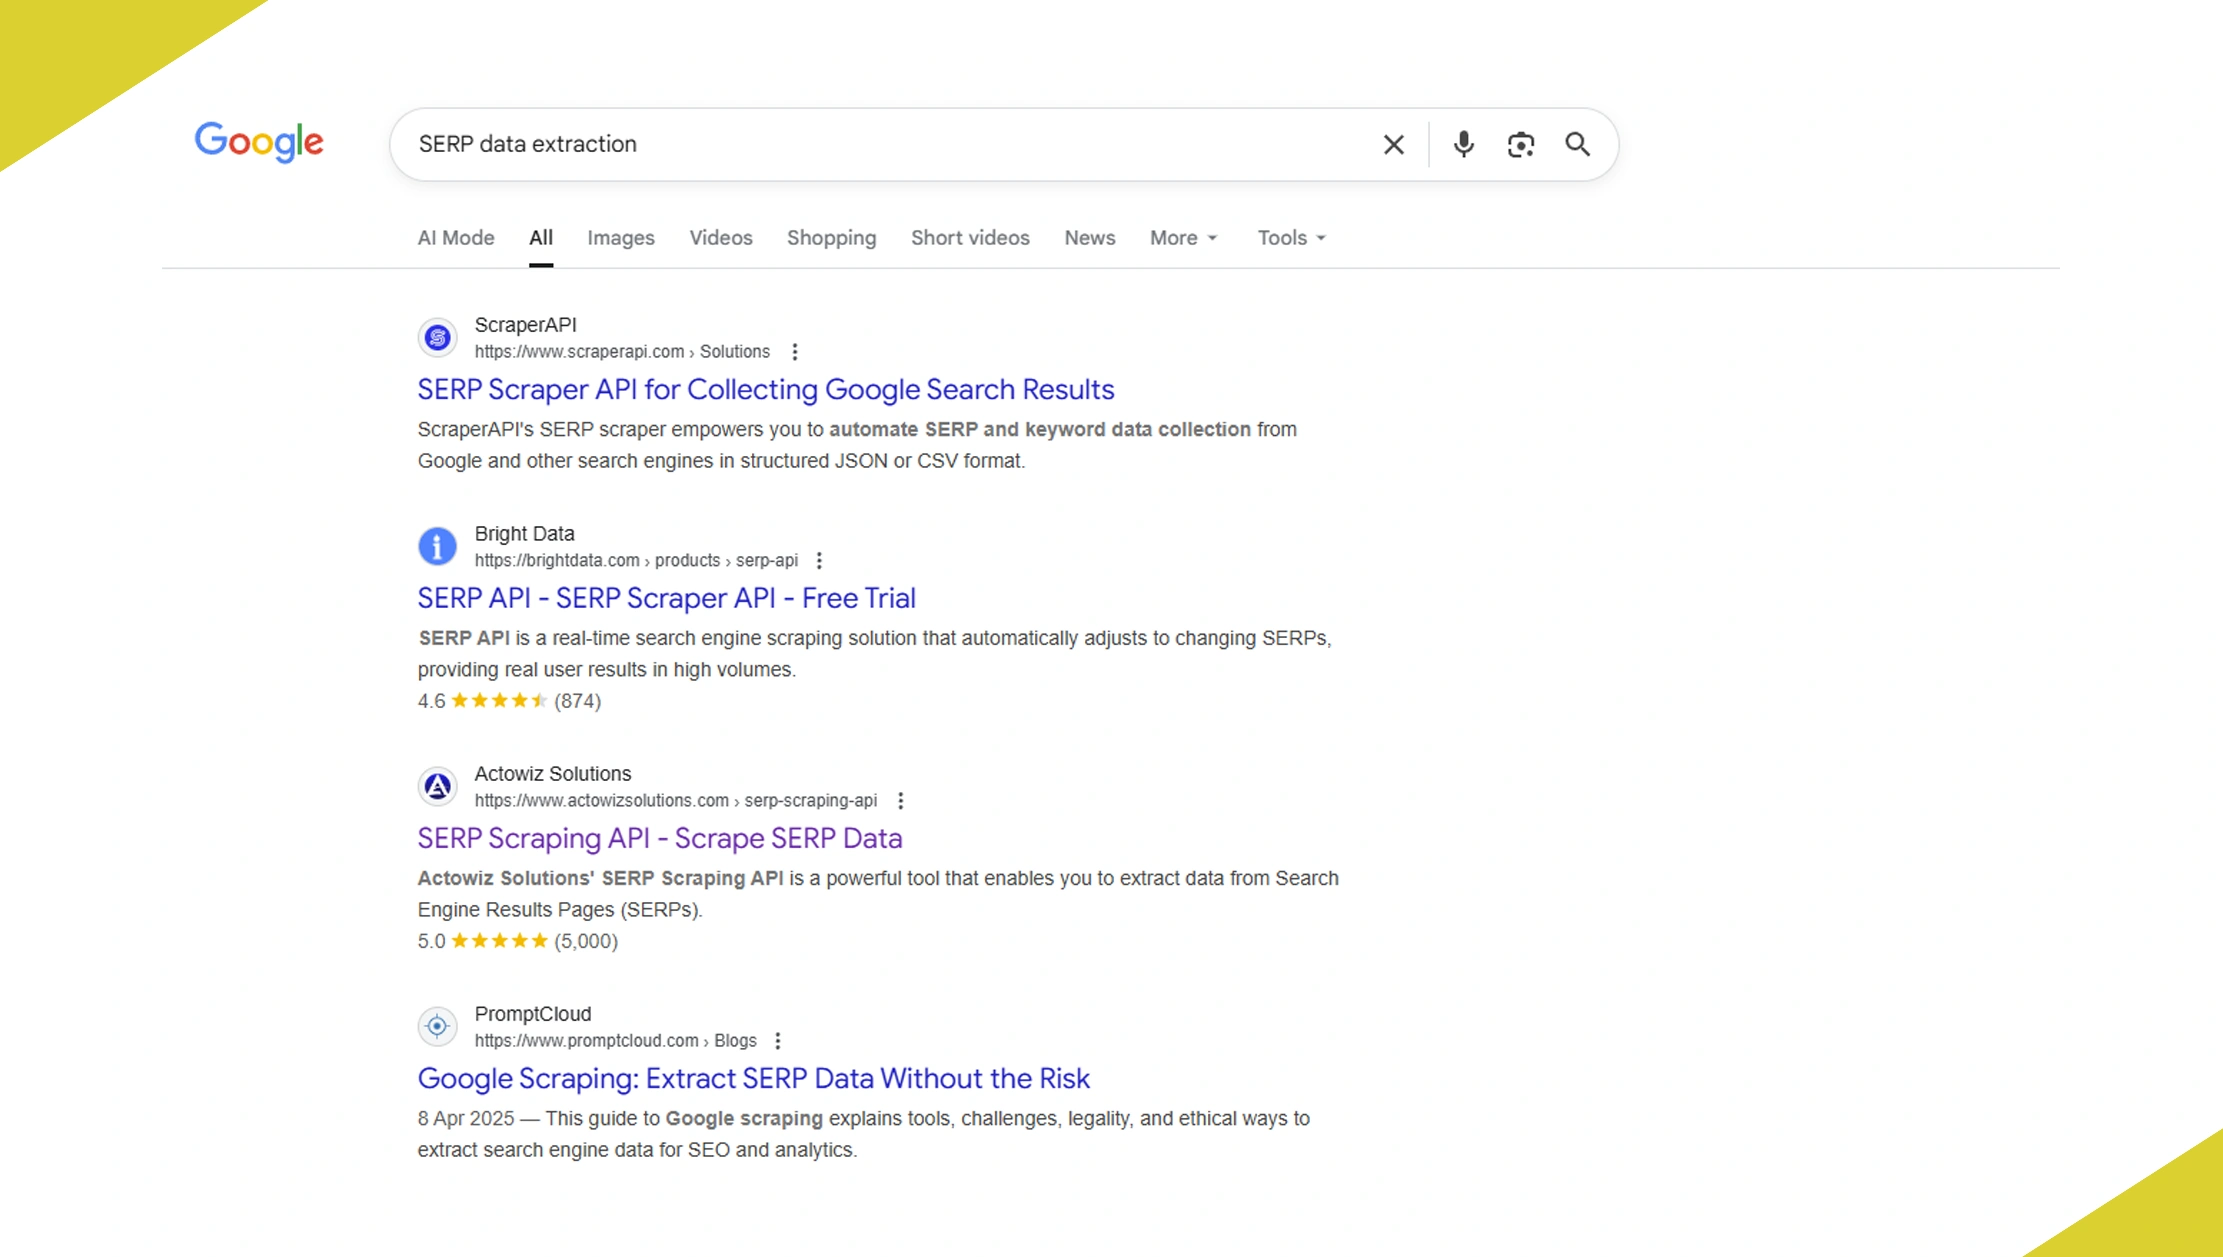2223x1257 pixels.
Task: Switch to the AI Mode tab
Action: [455, 238]
